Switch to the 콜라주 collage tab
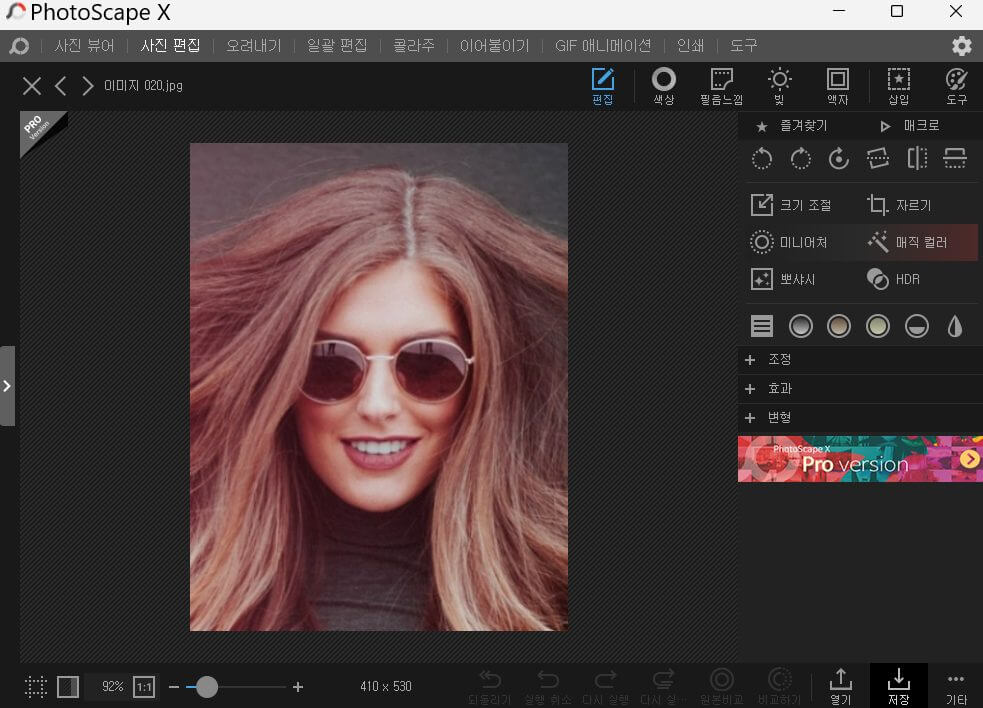Screen dimensions: 983x708 coord(413,46)
